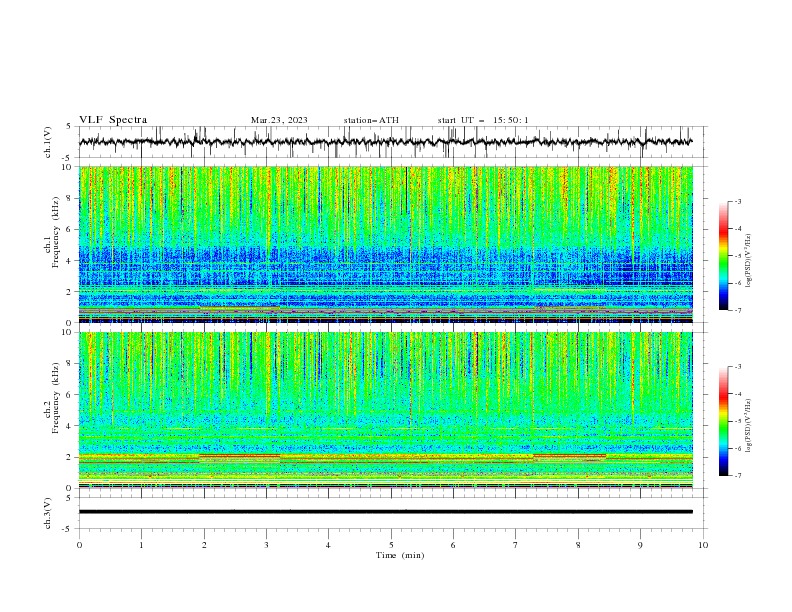Viewport: 792px width, 612px height.
Task: Select the "start UT = 15:50:1" text
Action: click(483, 120)
